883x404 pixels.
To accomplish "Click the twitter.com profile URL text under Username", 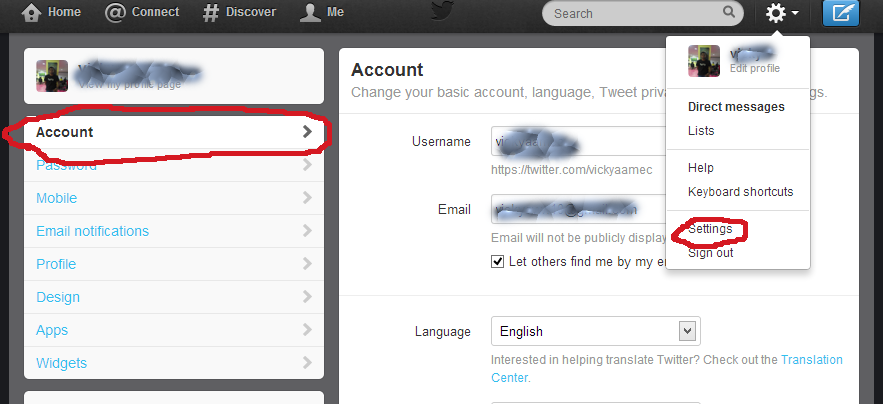I will 572,170.
